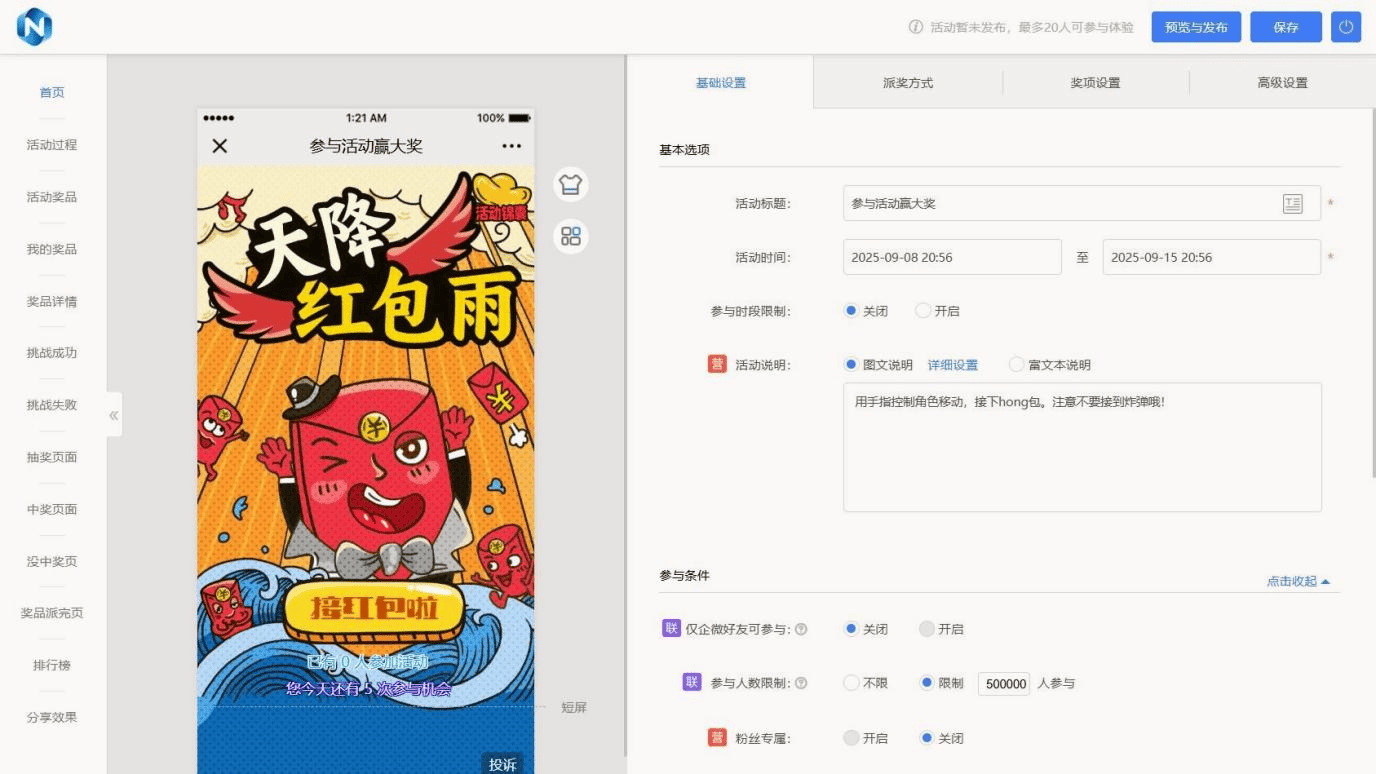
Task: Click the blue N logo icon
Action: click(34, 27)
